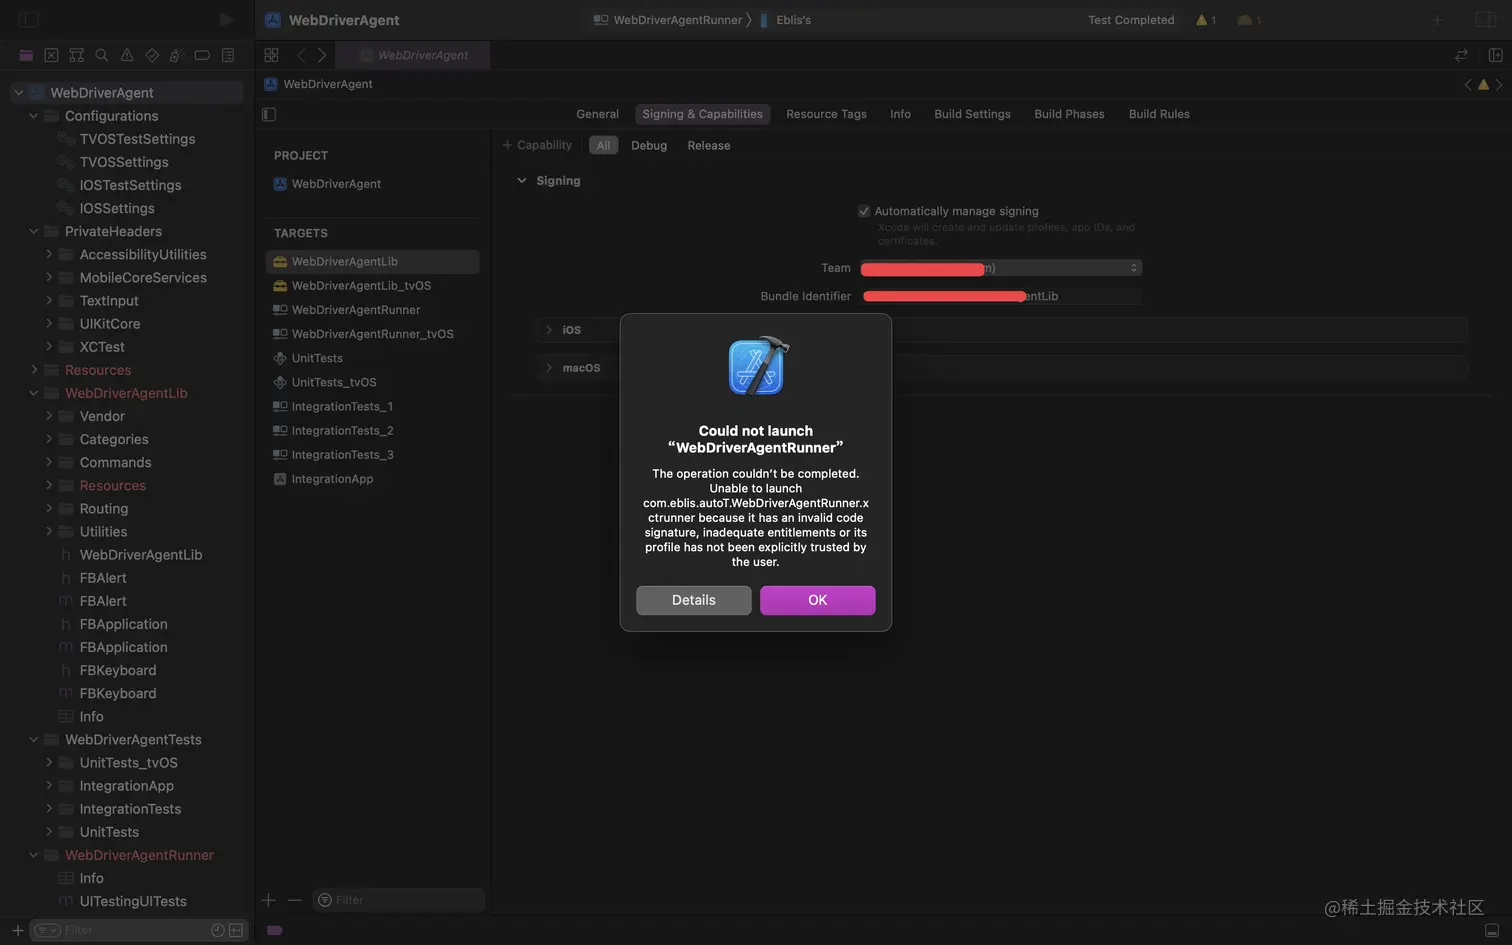Screen dimensions: 1512x945
Task: Toggle the navigator sidebar icon
Action: [x=29, y=20]
